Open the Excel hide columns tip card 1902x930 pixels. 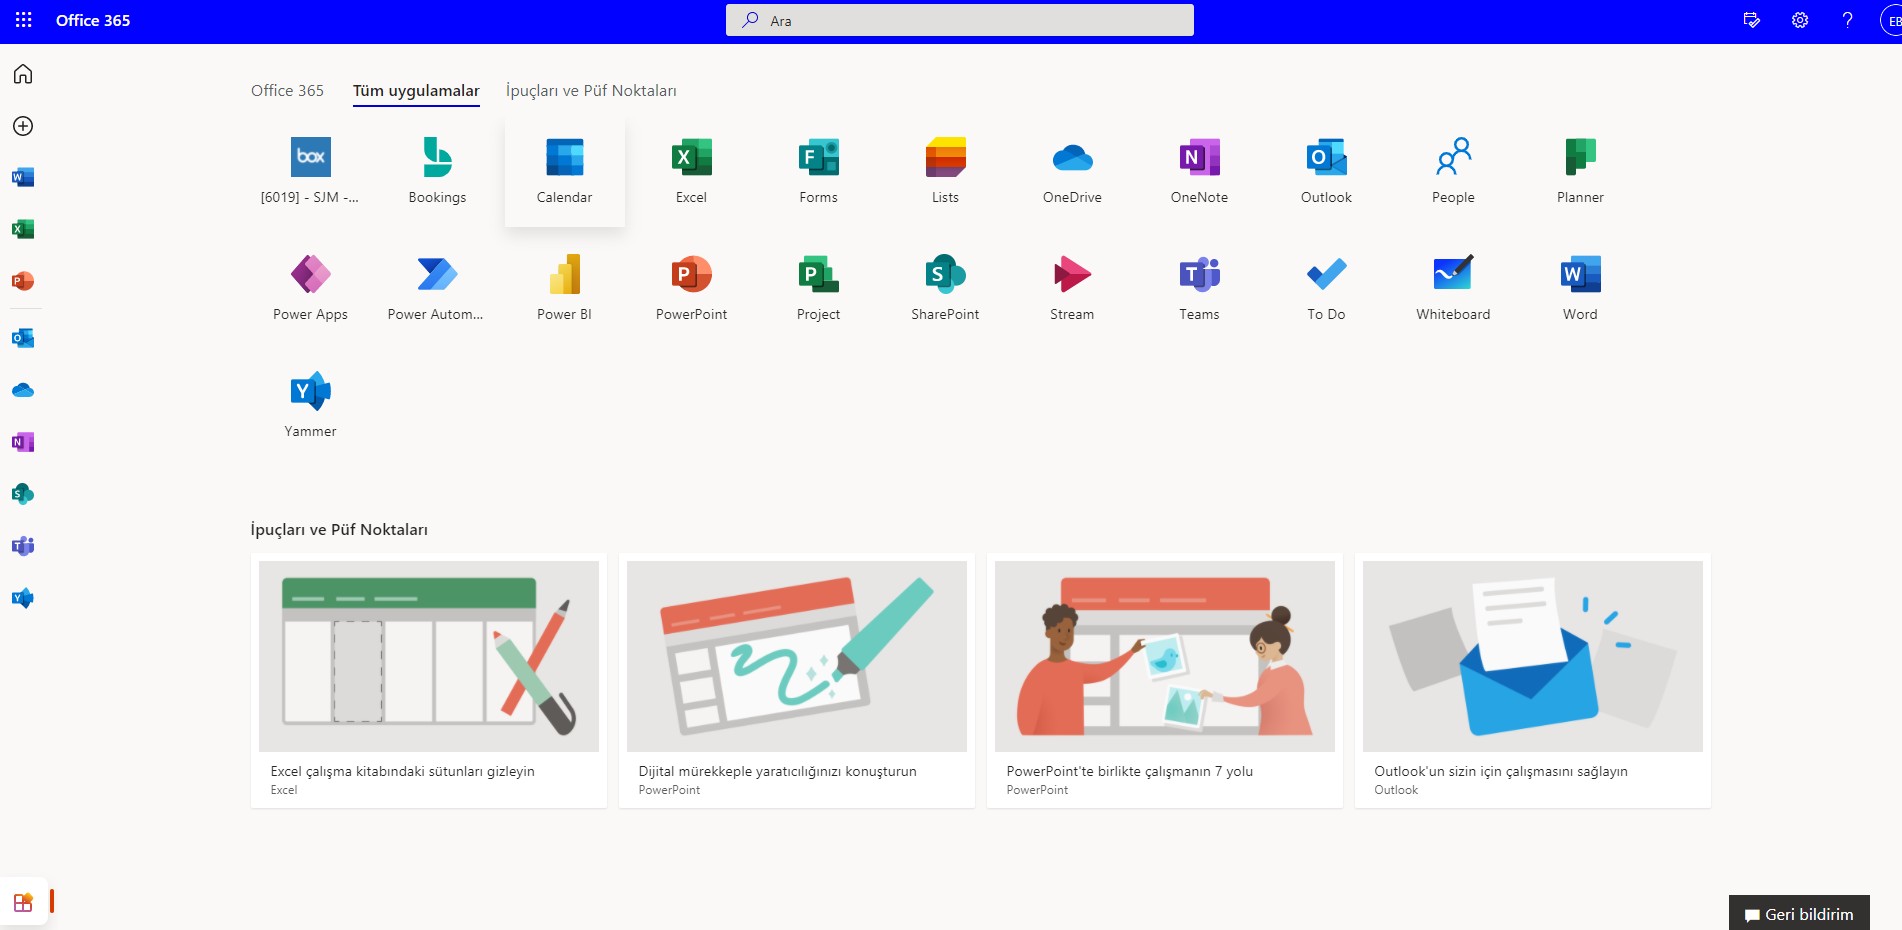pos(428,680)
